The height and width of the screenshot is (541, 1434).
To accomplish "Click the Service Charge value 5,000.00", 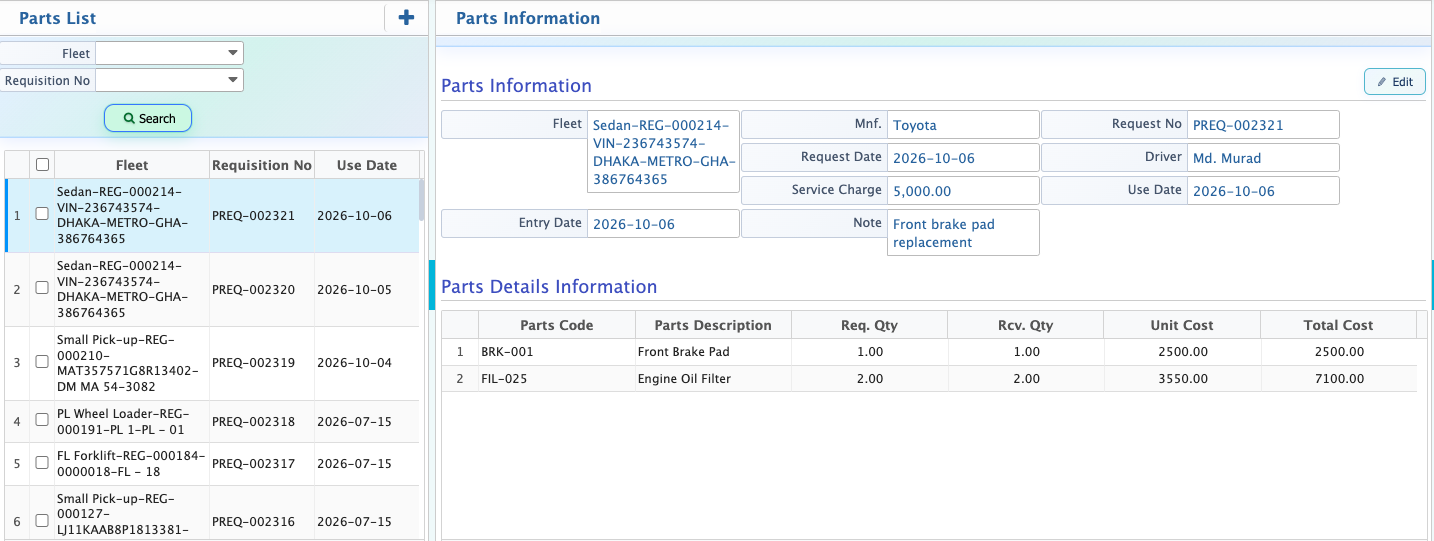I will click(x=963, y=190).
